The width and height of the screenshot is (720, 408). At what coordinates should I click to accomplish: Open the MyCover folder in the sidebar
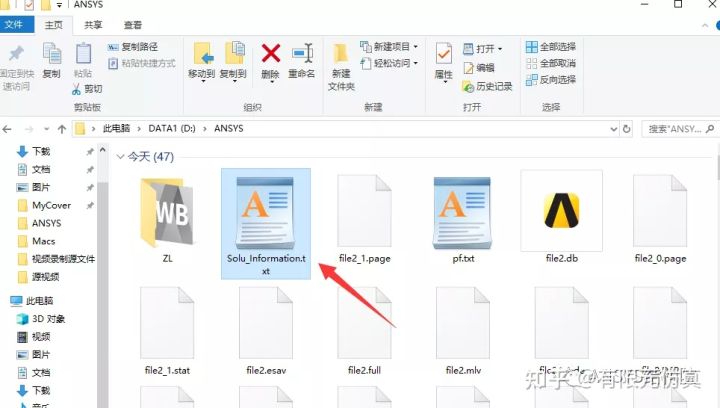(x=51, y=205)
